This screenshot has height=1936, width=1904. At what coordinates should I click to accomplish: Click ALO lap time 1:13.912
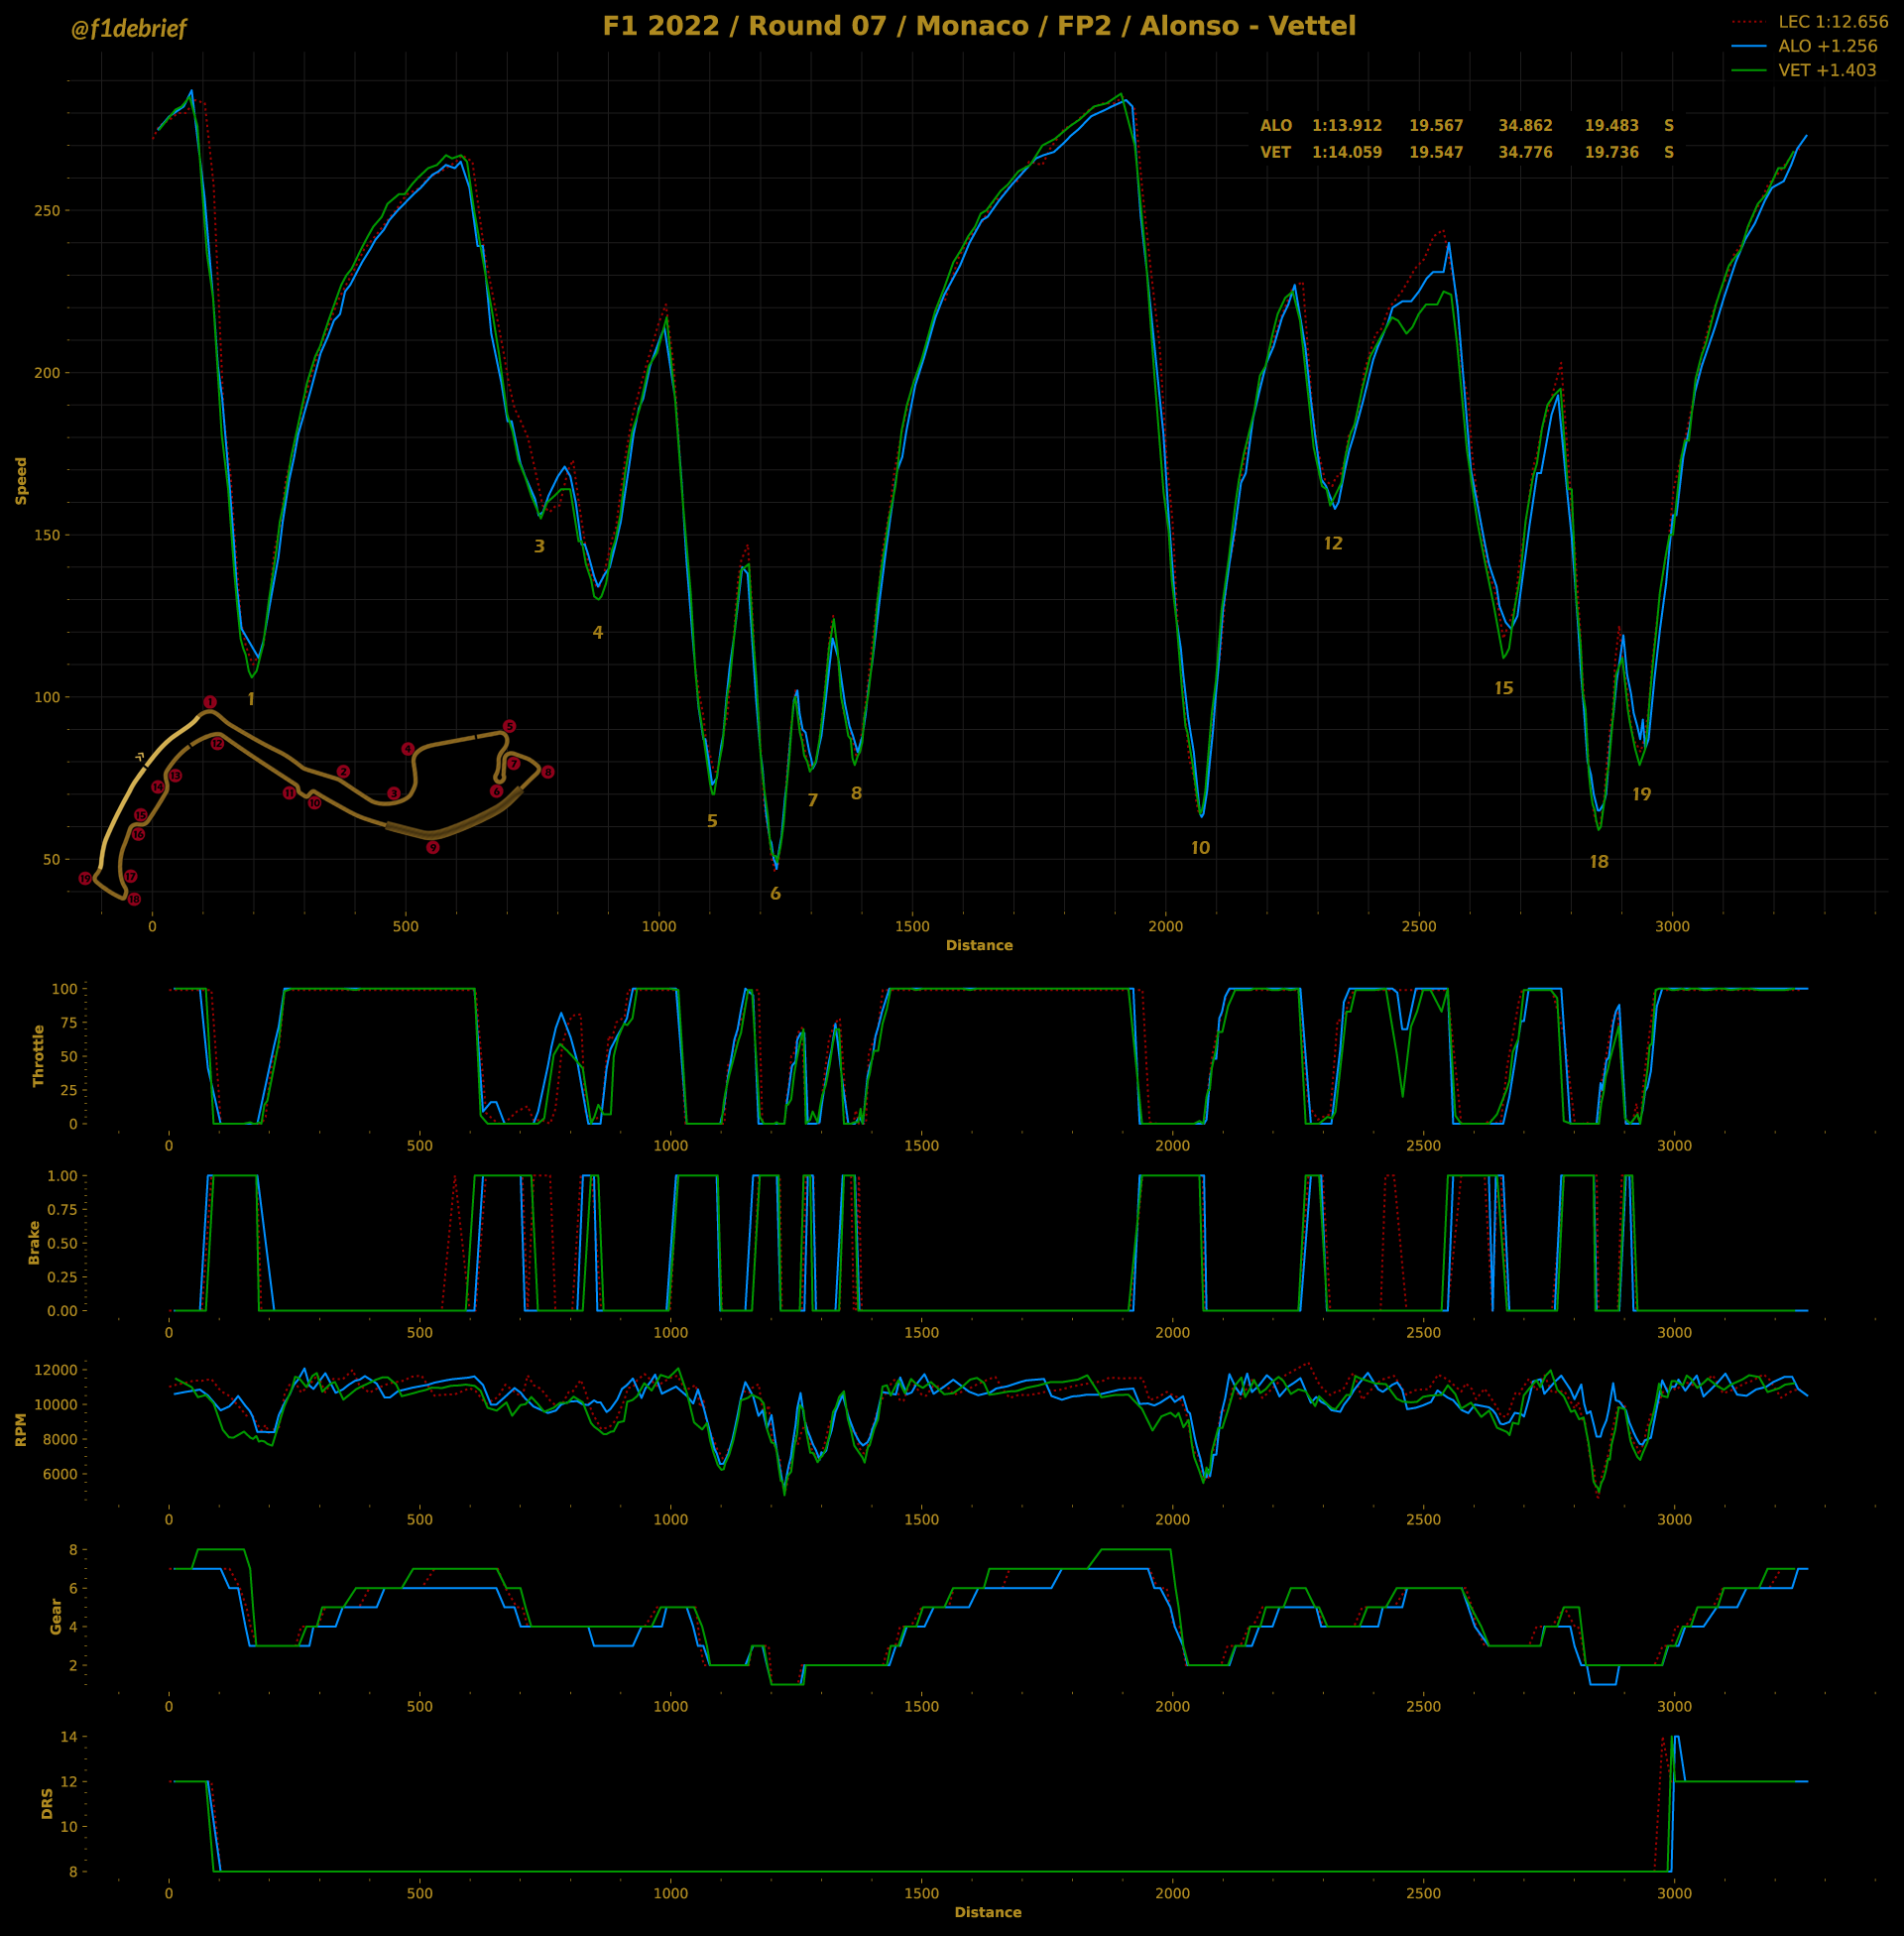[x=1347, y=126]
